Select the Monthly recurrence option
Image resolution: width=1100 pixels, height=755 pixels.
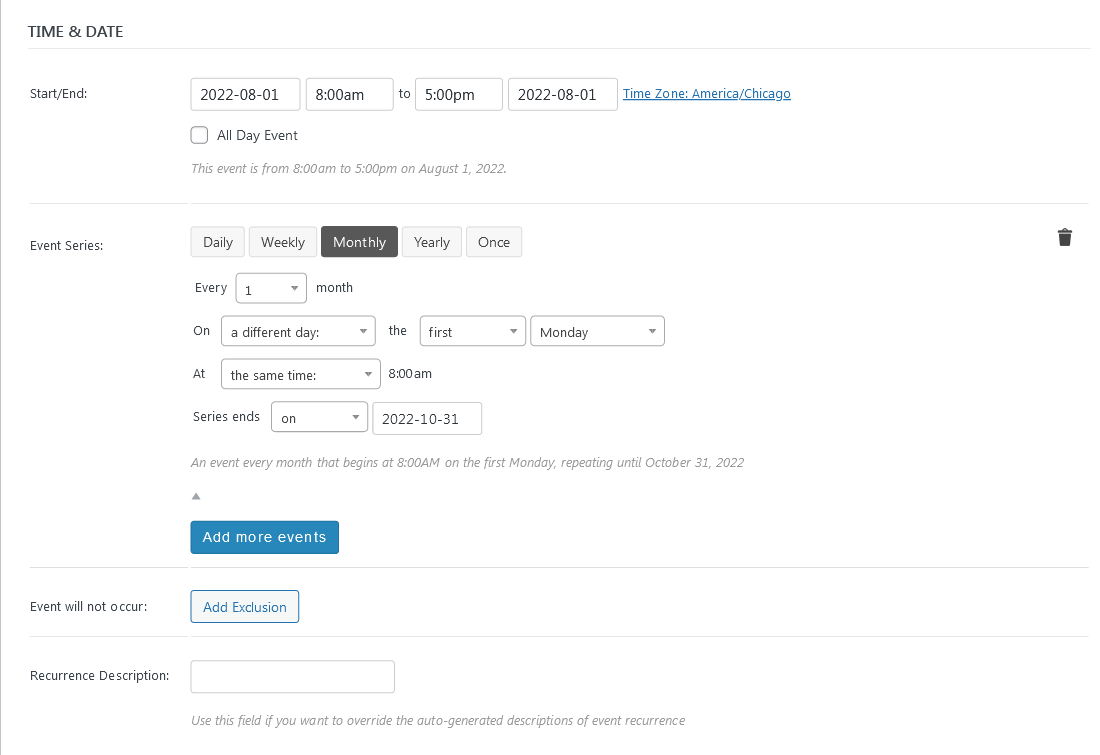pos(359,242)
